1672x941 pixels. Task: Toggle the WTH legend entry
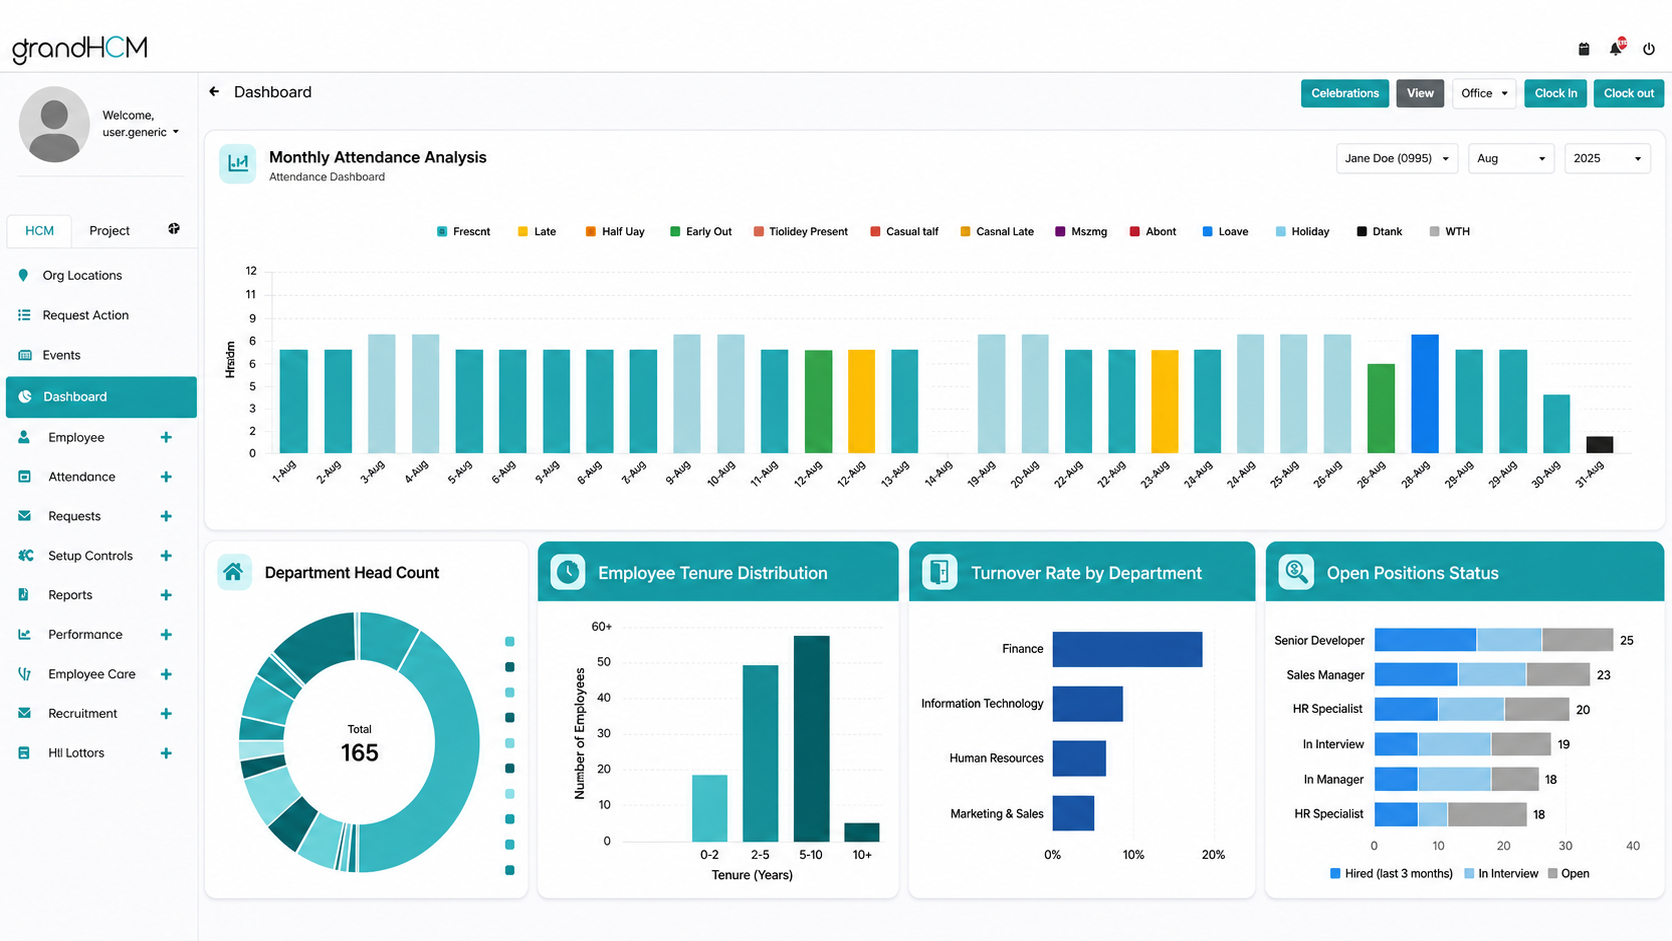coord(1450,231)
